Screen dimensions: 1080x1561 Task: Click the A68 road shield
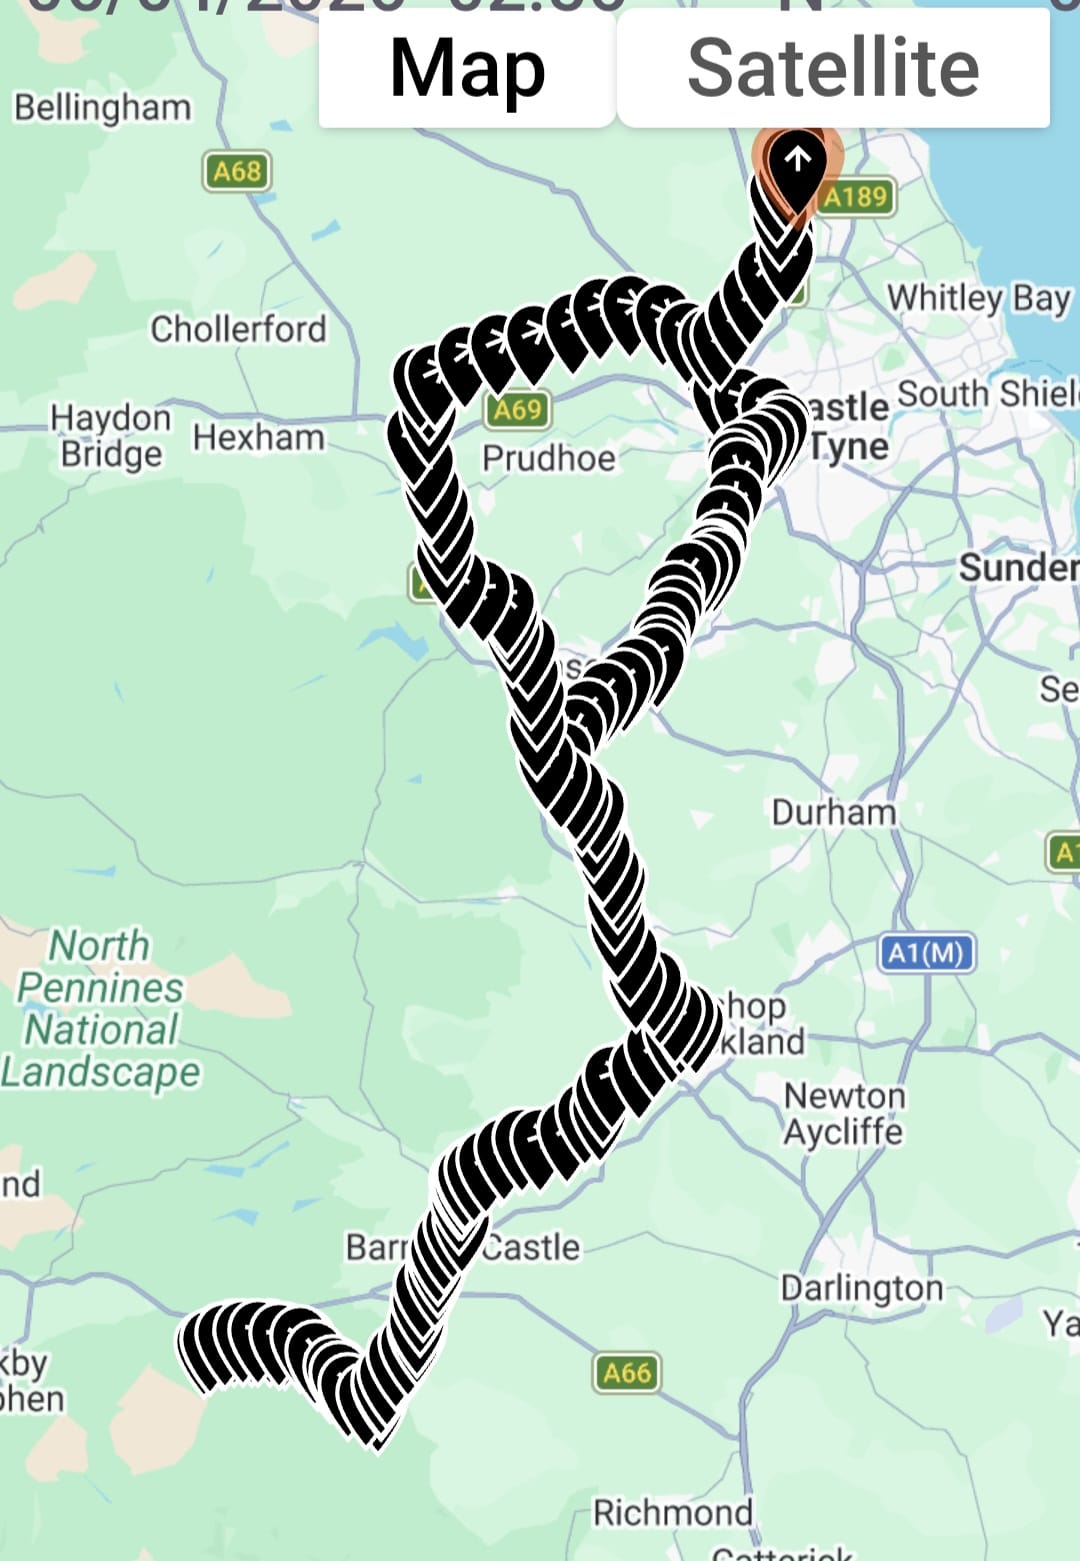tap(237, 171)
